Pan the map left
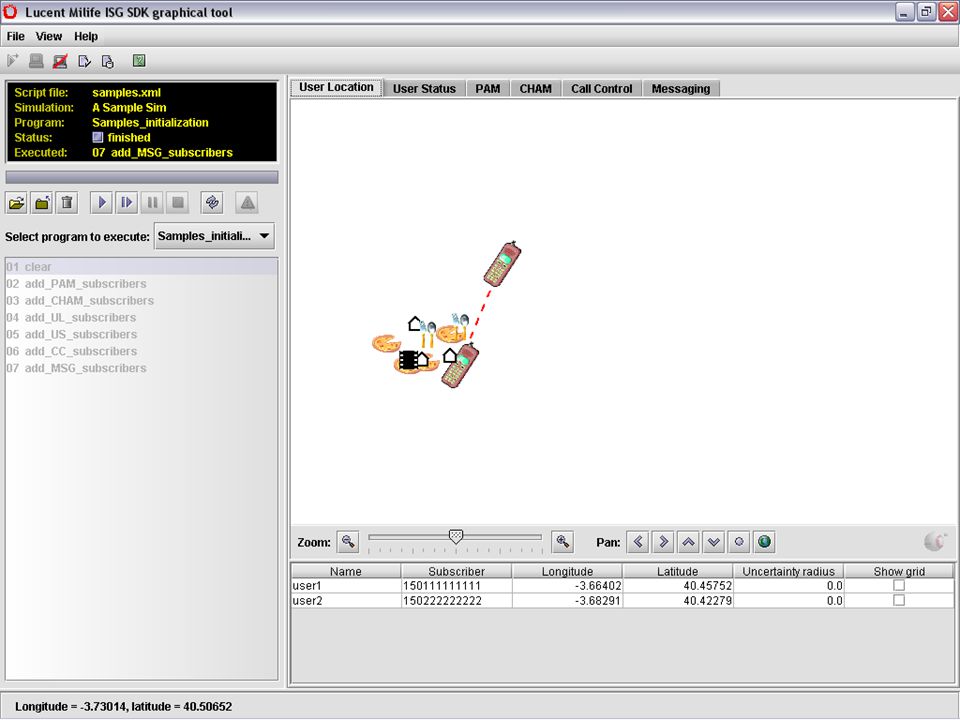 638,542
